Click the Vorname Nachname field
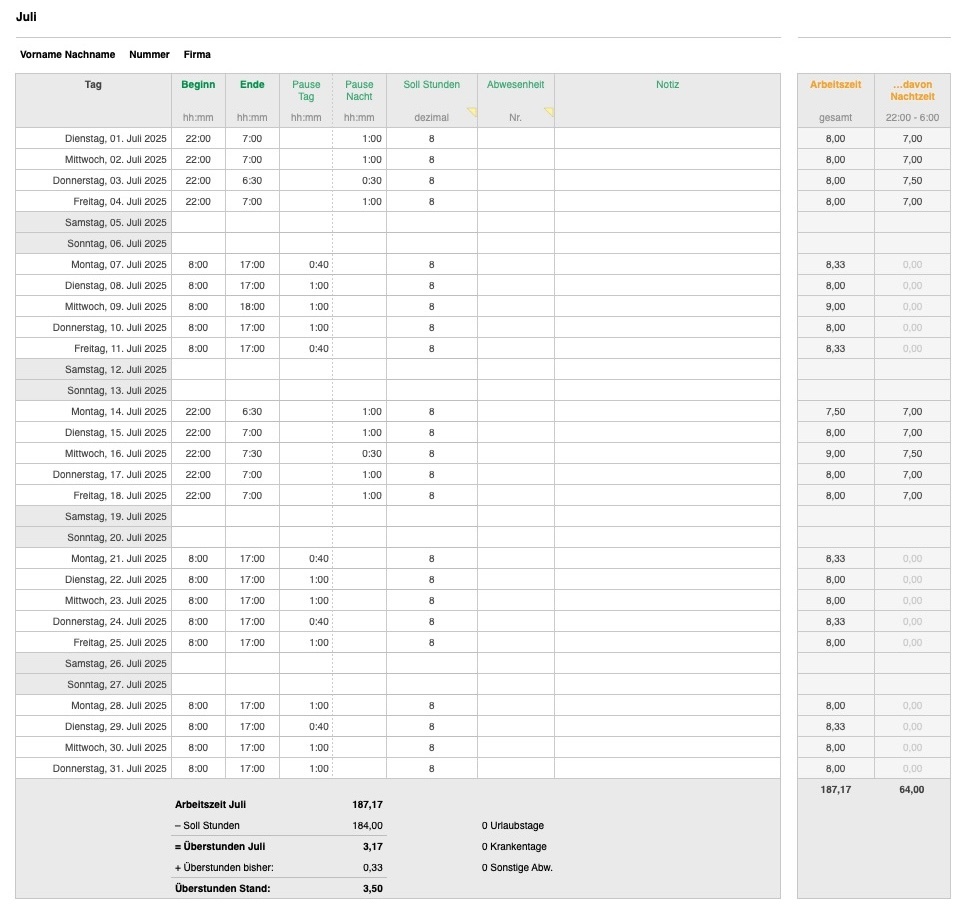The height and width of the screenshot is (917, 969). click(x=67, y=55)
